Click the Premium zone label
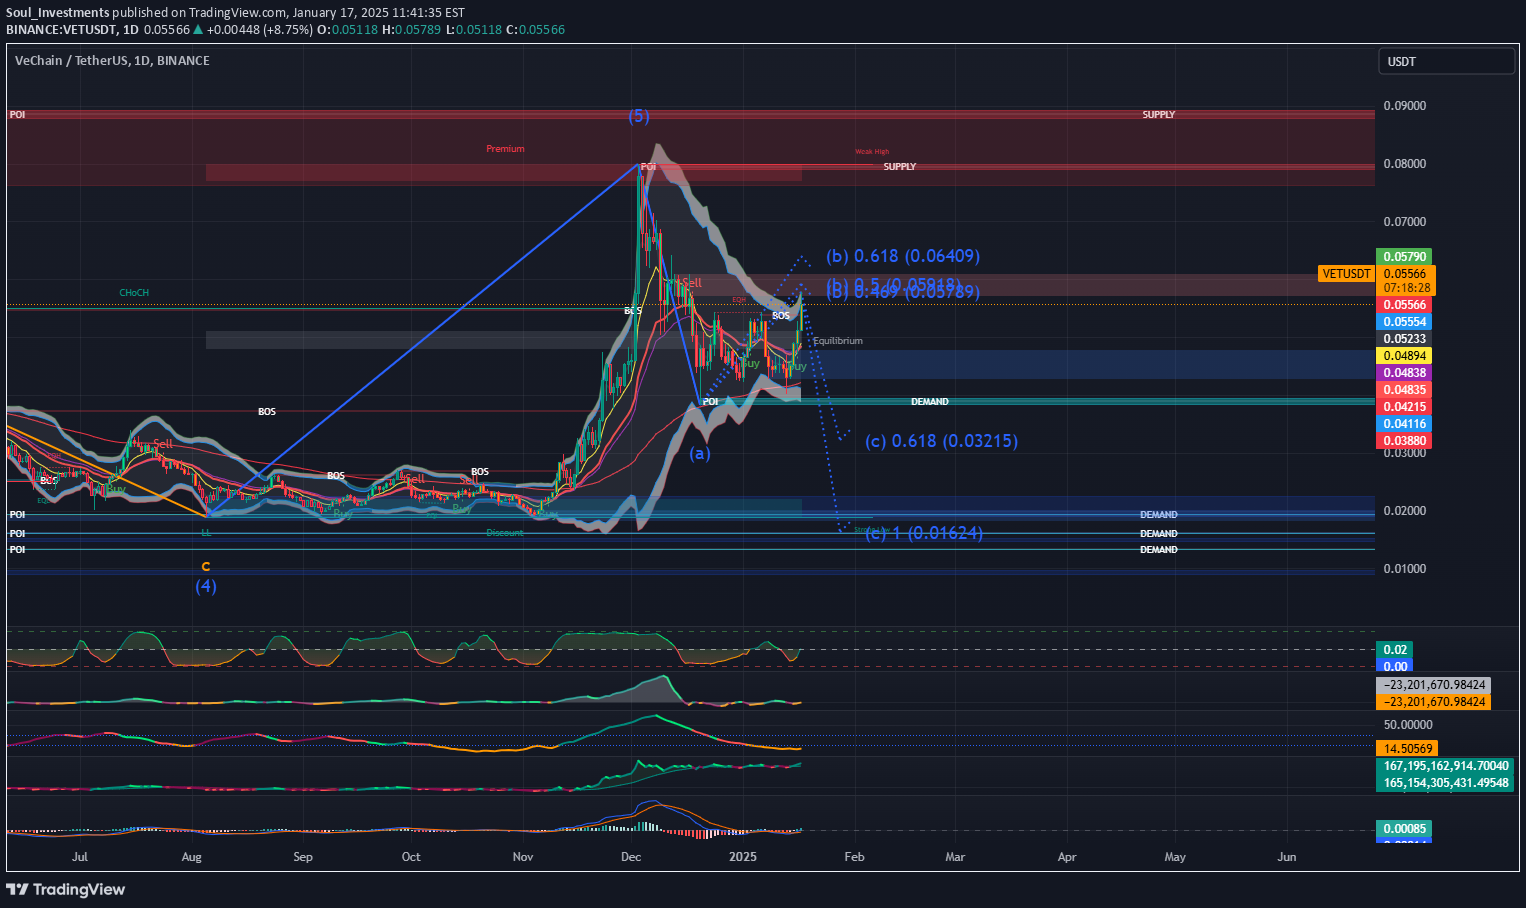This screenshot has height=908, width=1526. (x=505, y=149)
